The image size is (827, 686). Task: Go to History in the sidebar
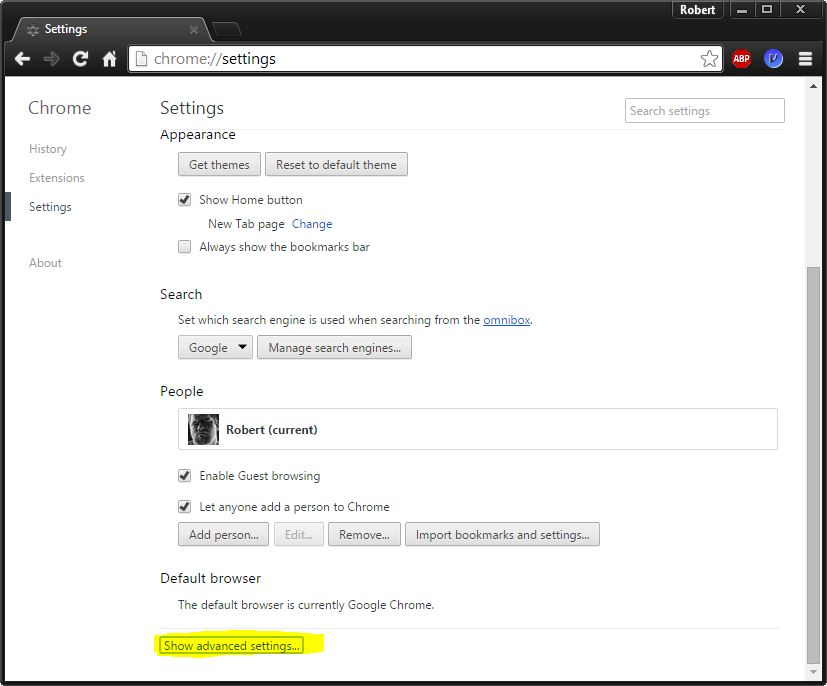(48, 149)
